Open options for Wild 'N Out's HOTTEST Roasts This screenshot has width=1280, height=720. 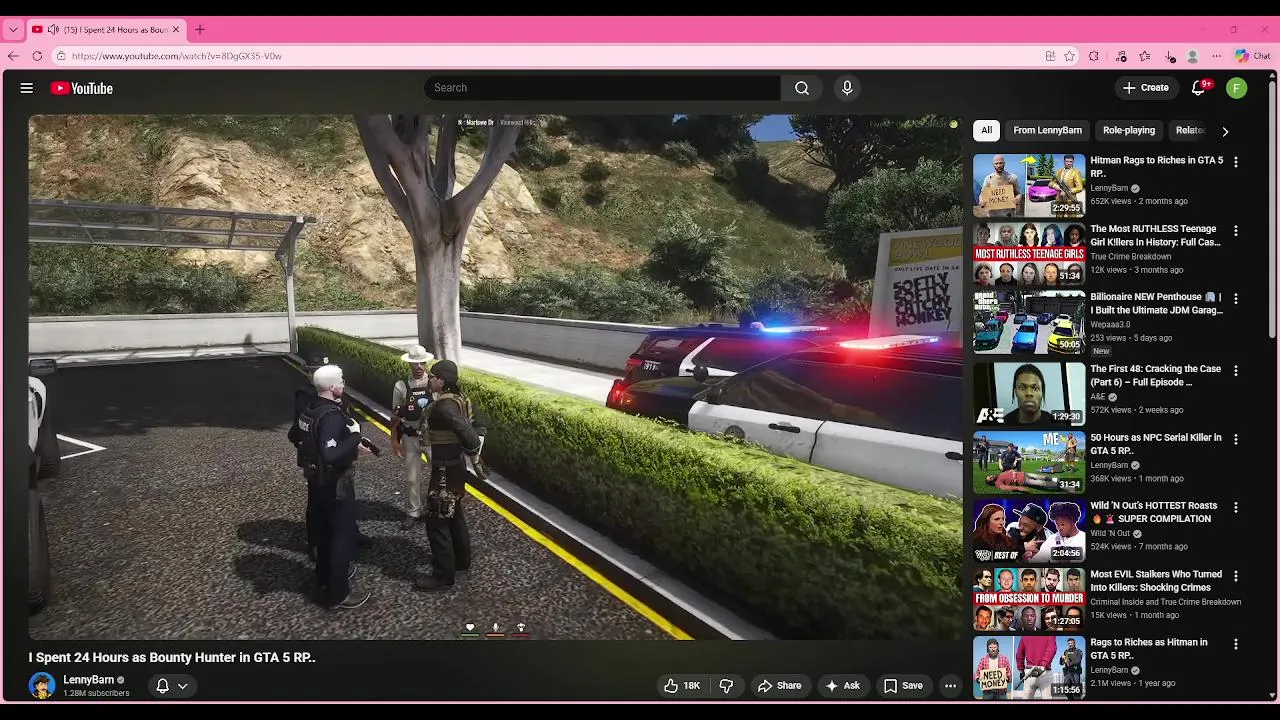[x=1236, y=508]
